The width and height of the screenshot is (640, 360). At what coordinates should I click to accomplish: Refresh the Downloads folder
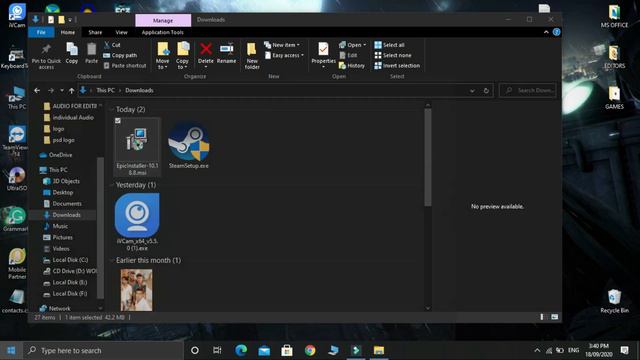click(x=486, y=91)
